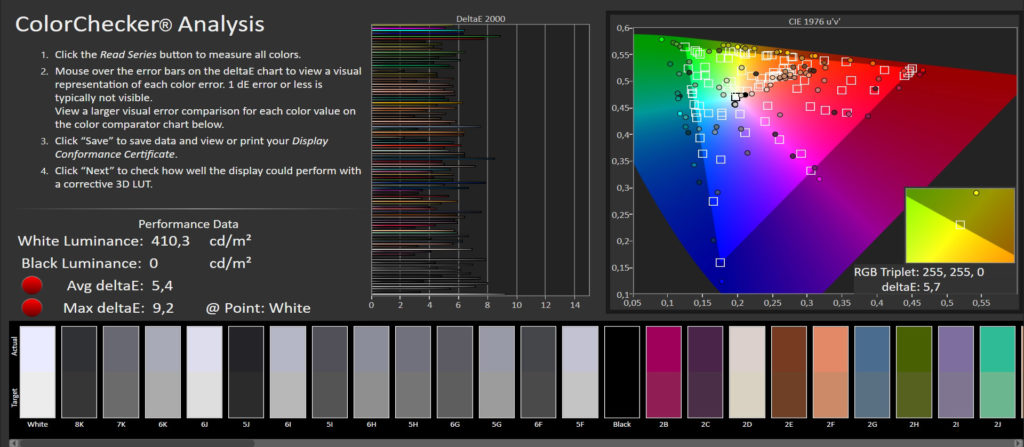Pick the 2F salmon orange swatch
1024x447 pixels.
(830, 372)
